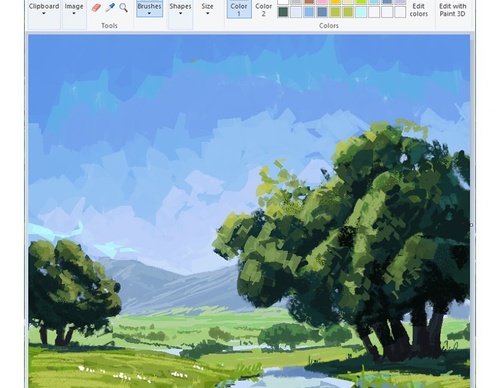Click the Colors group label
Viewport: 500px width, 388px height.
click(329, 26)
